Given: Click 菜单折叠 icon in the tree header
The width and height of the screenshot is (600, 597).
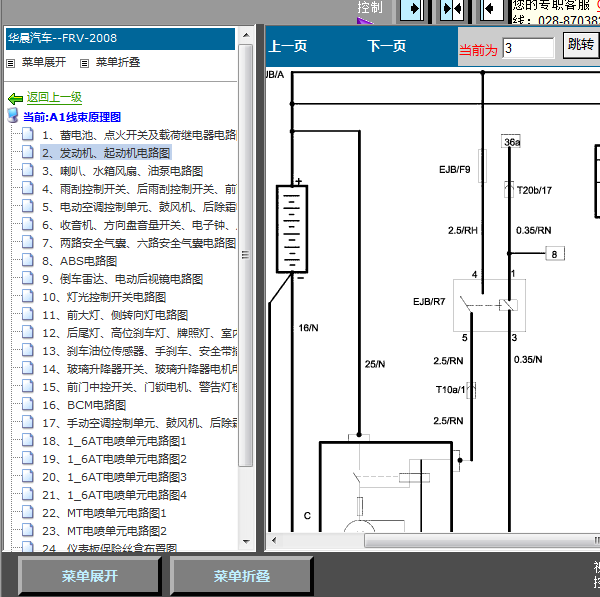Looking at the screenshot, I should tap(84, 64).
